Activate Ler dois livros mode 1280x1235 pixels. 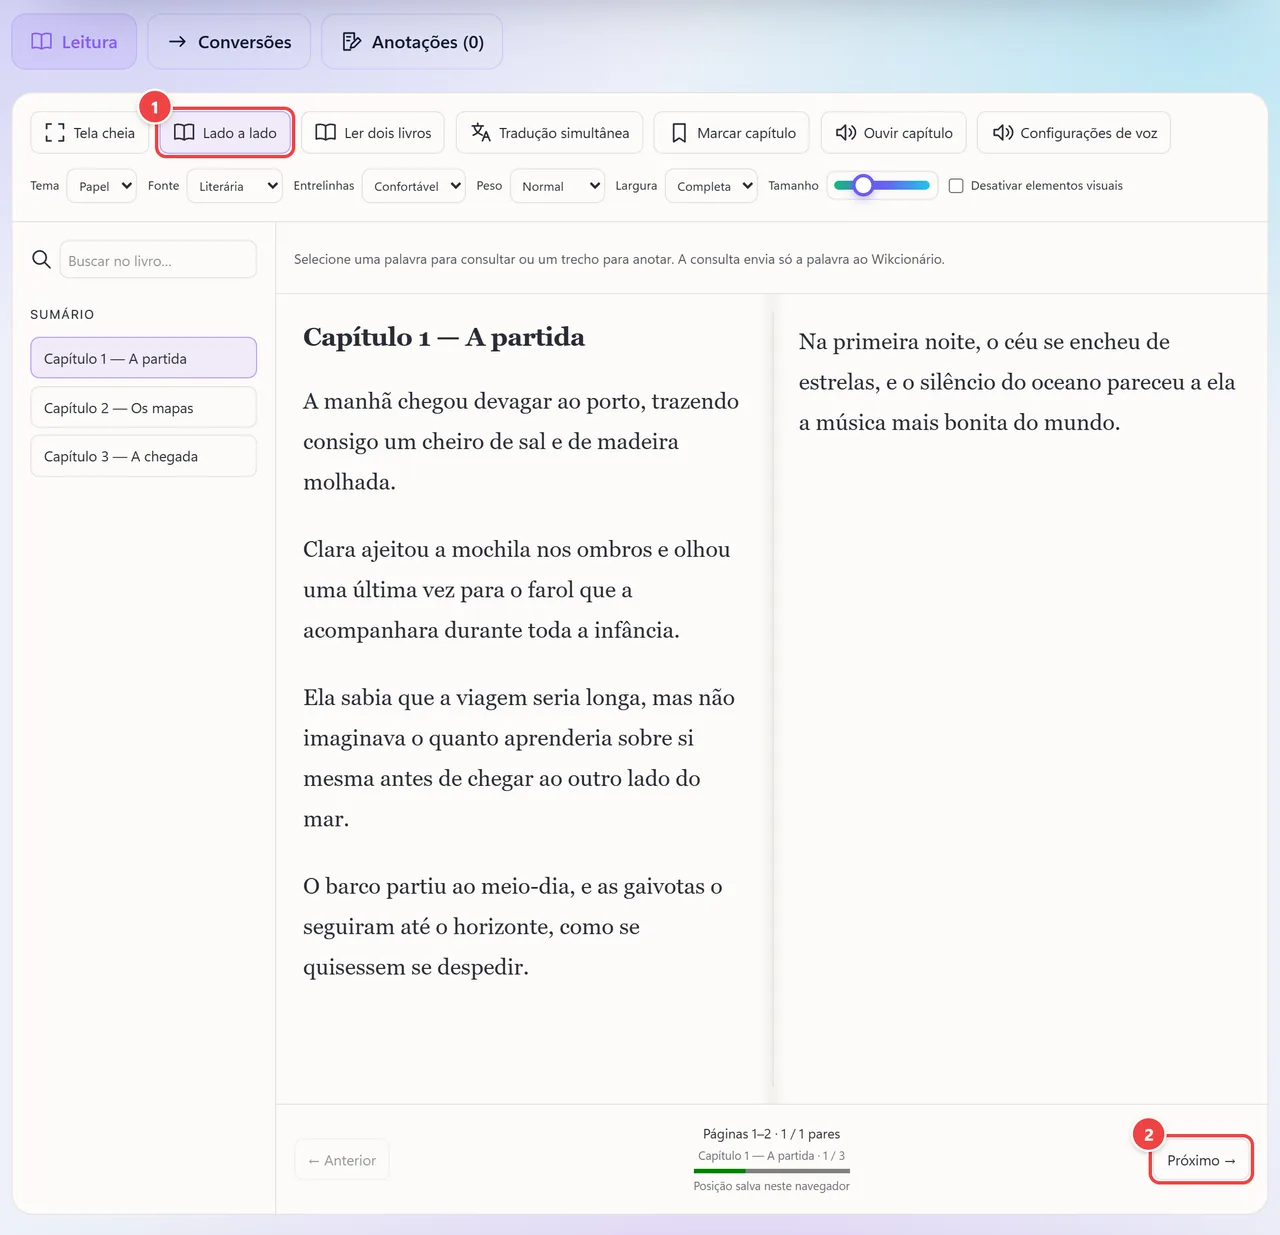(373, 133)
